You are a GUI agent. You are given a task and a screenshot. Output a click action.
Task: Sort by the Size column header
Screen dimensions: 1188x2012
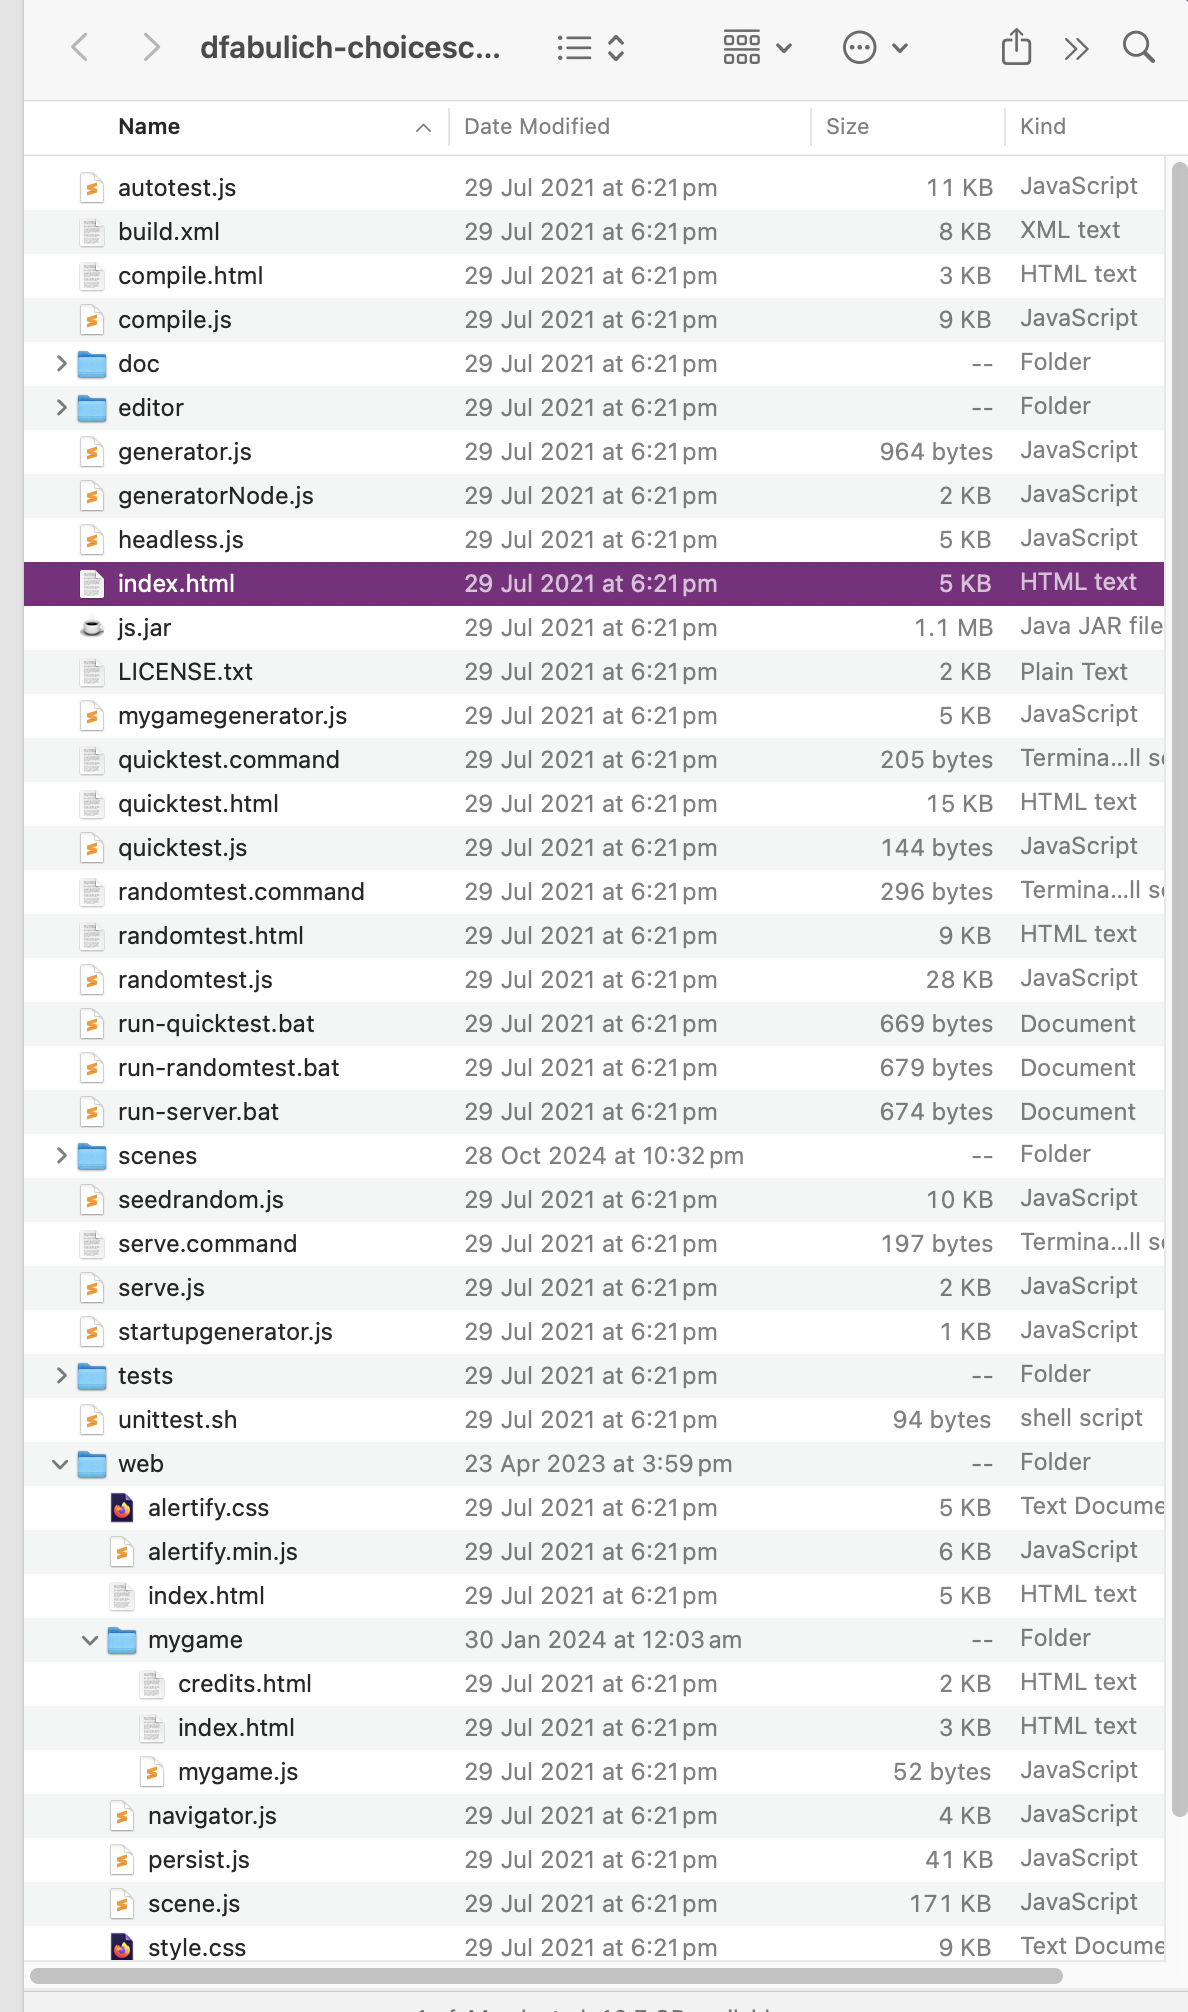tap(847, 127)
